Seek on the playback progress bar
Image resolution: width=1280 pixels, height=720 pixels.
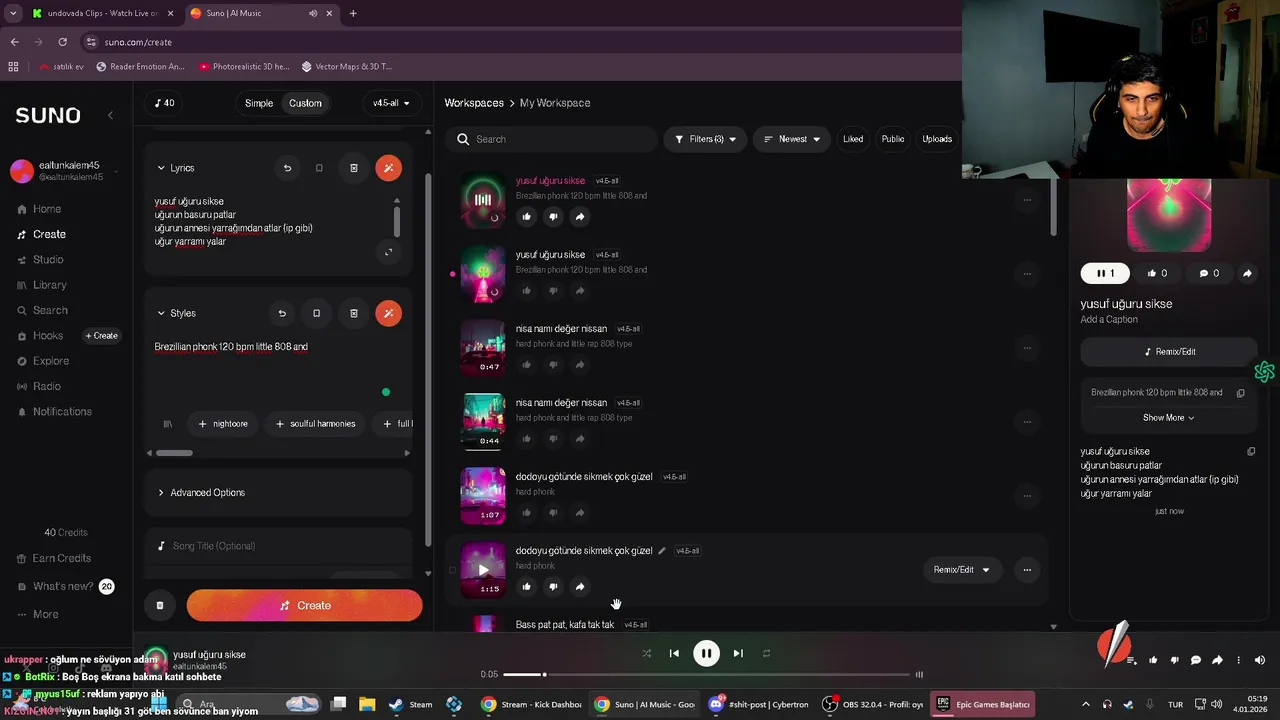[706, 675]
